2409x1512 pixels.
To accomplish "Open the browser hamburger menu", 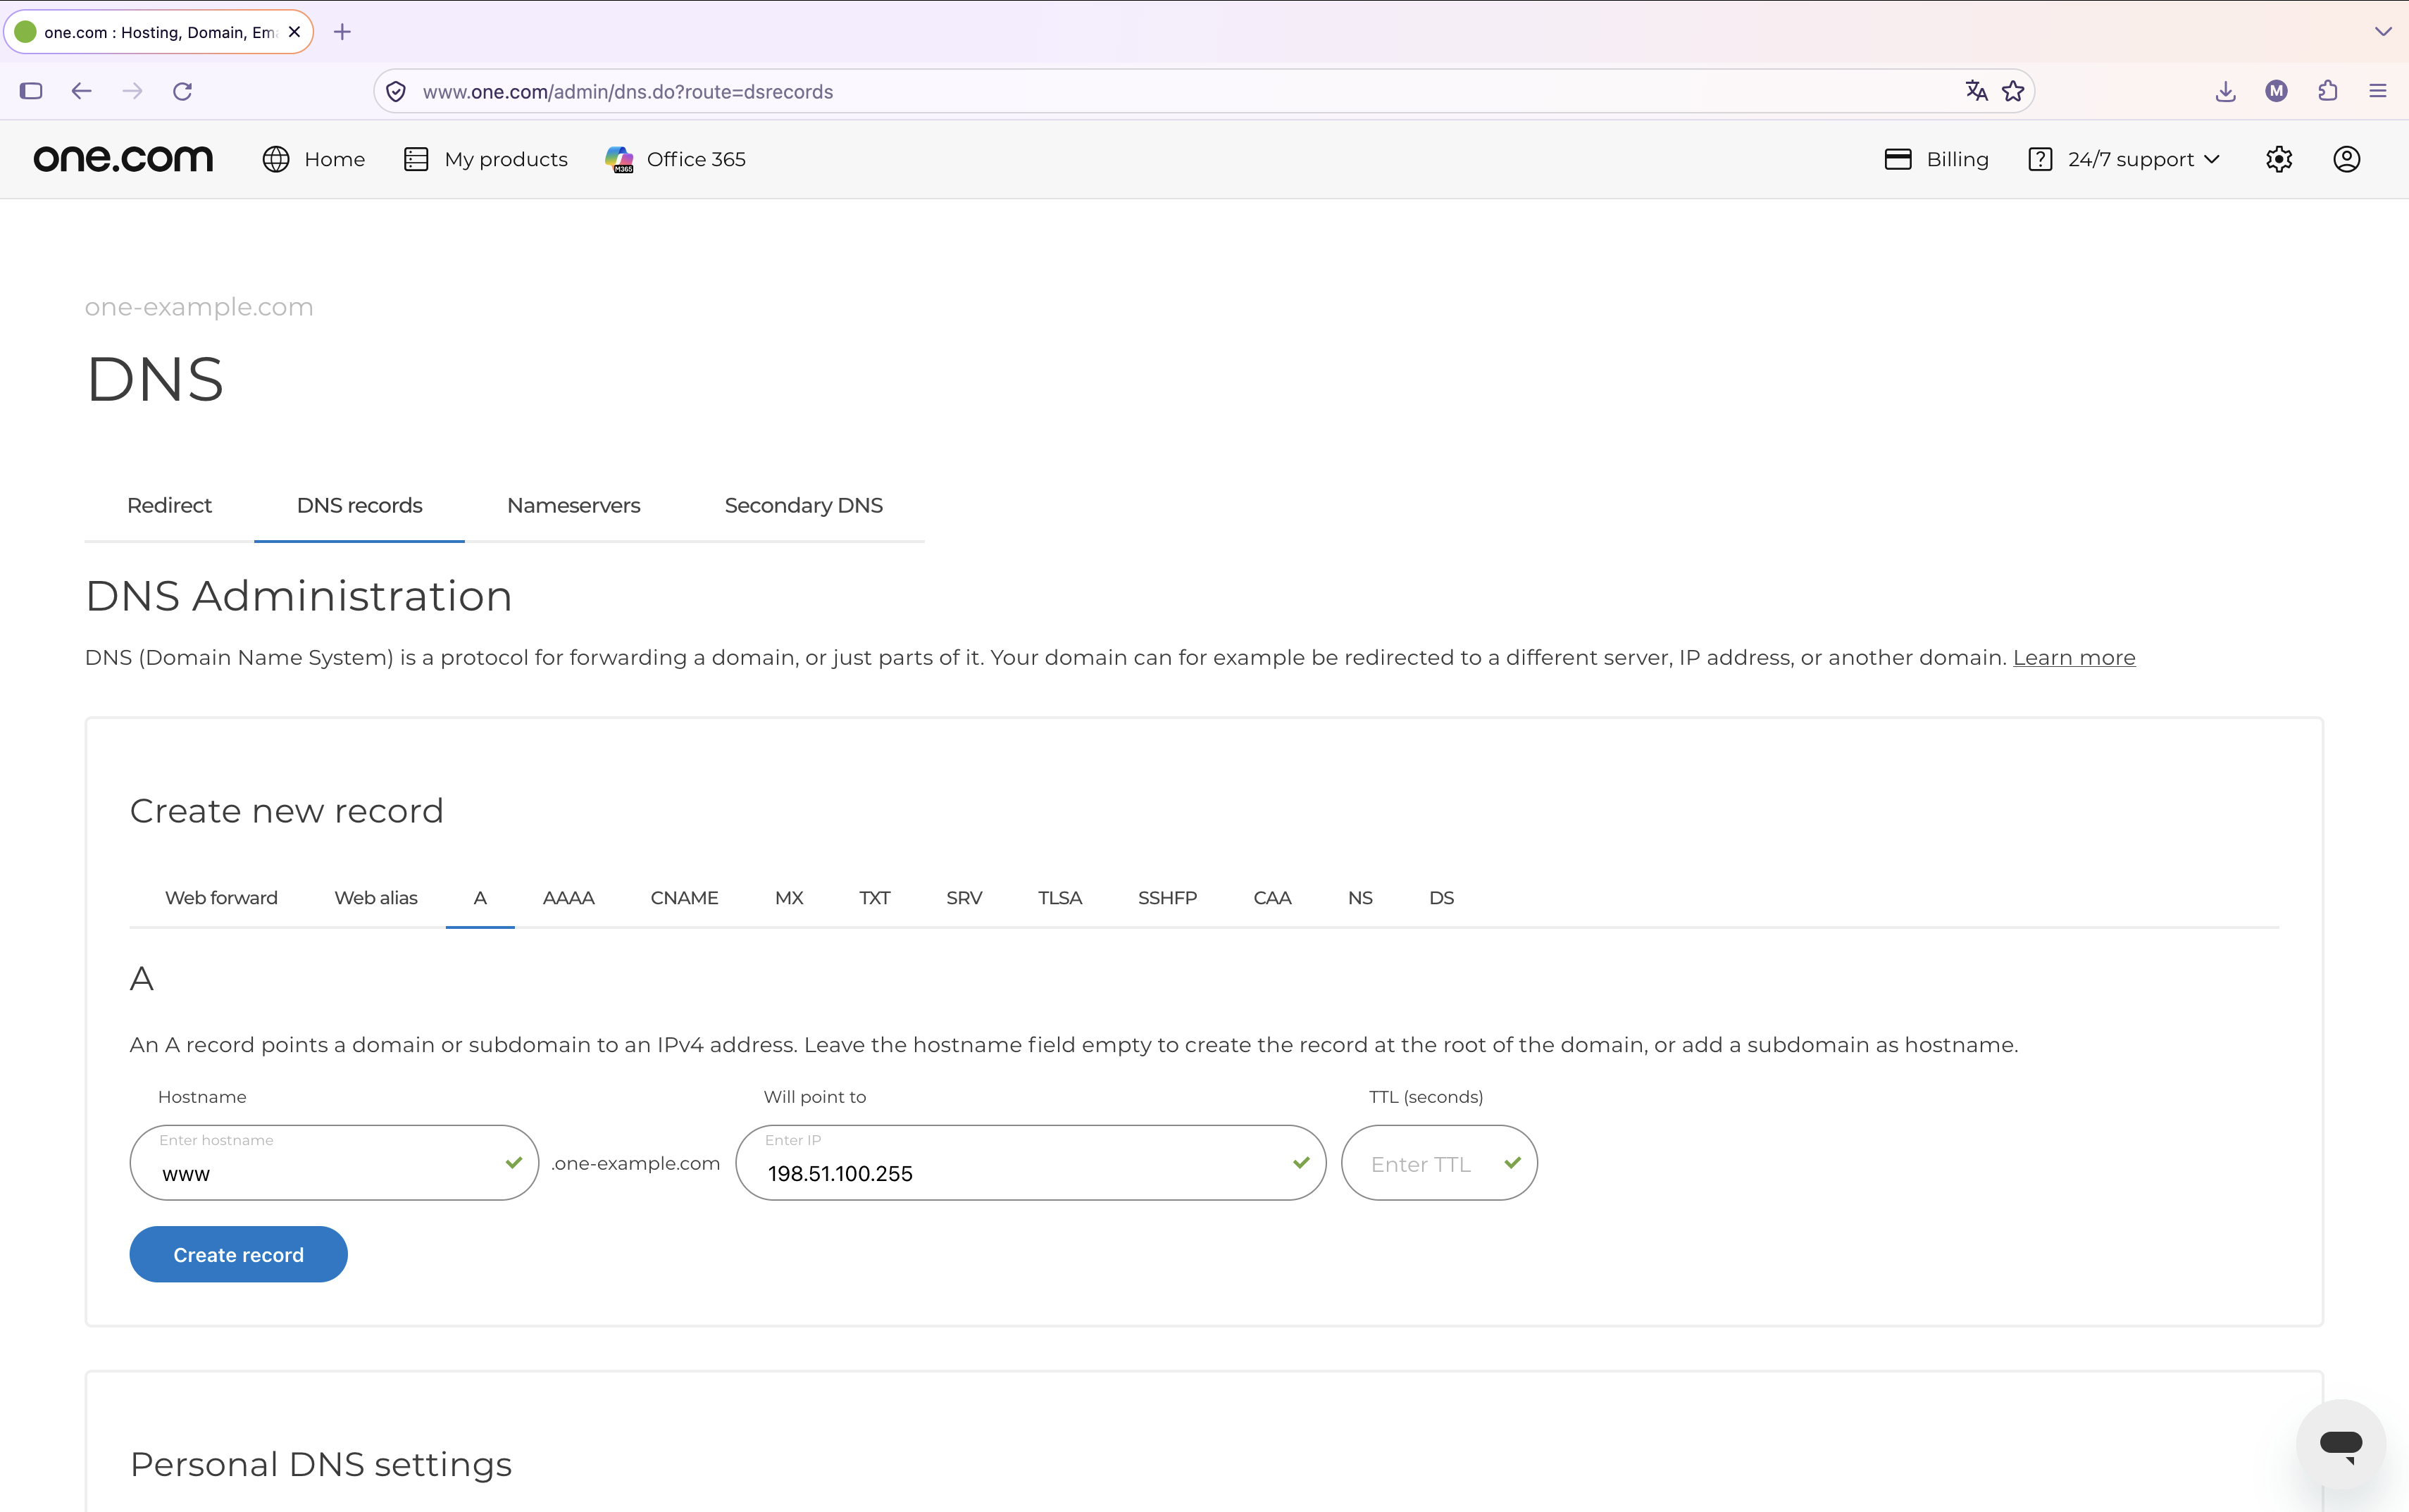I will (x=2378, y=91).
